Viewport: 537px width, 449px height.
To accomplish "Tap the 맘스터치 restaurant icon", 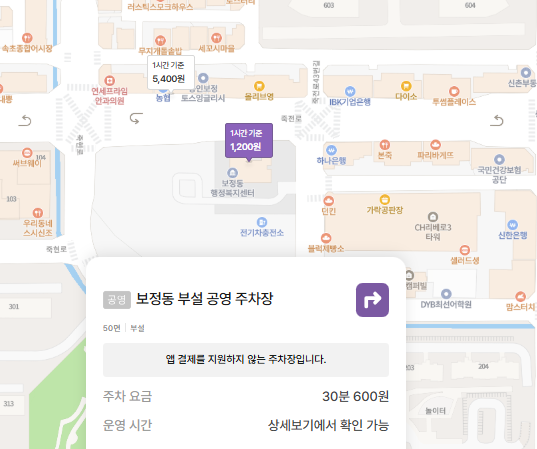I will point(520,296).
